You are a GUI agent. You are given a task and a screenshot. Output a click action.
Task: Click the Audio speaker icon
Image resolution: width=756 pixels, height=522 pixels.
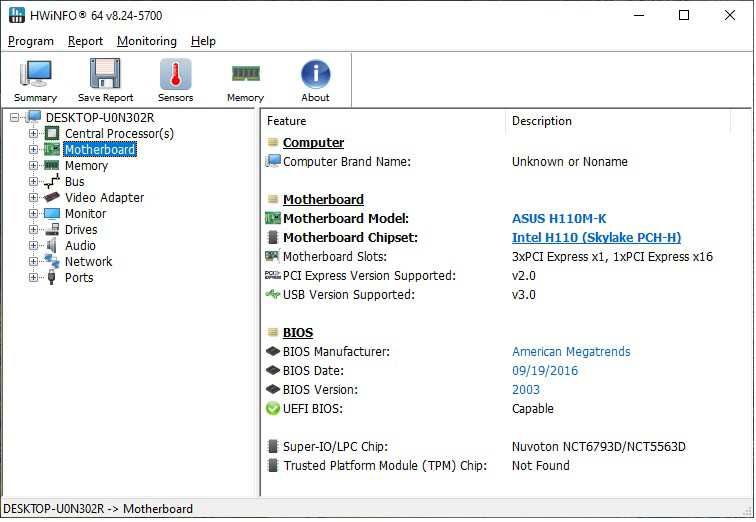coord(52,245)
